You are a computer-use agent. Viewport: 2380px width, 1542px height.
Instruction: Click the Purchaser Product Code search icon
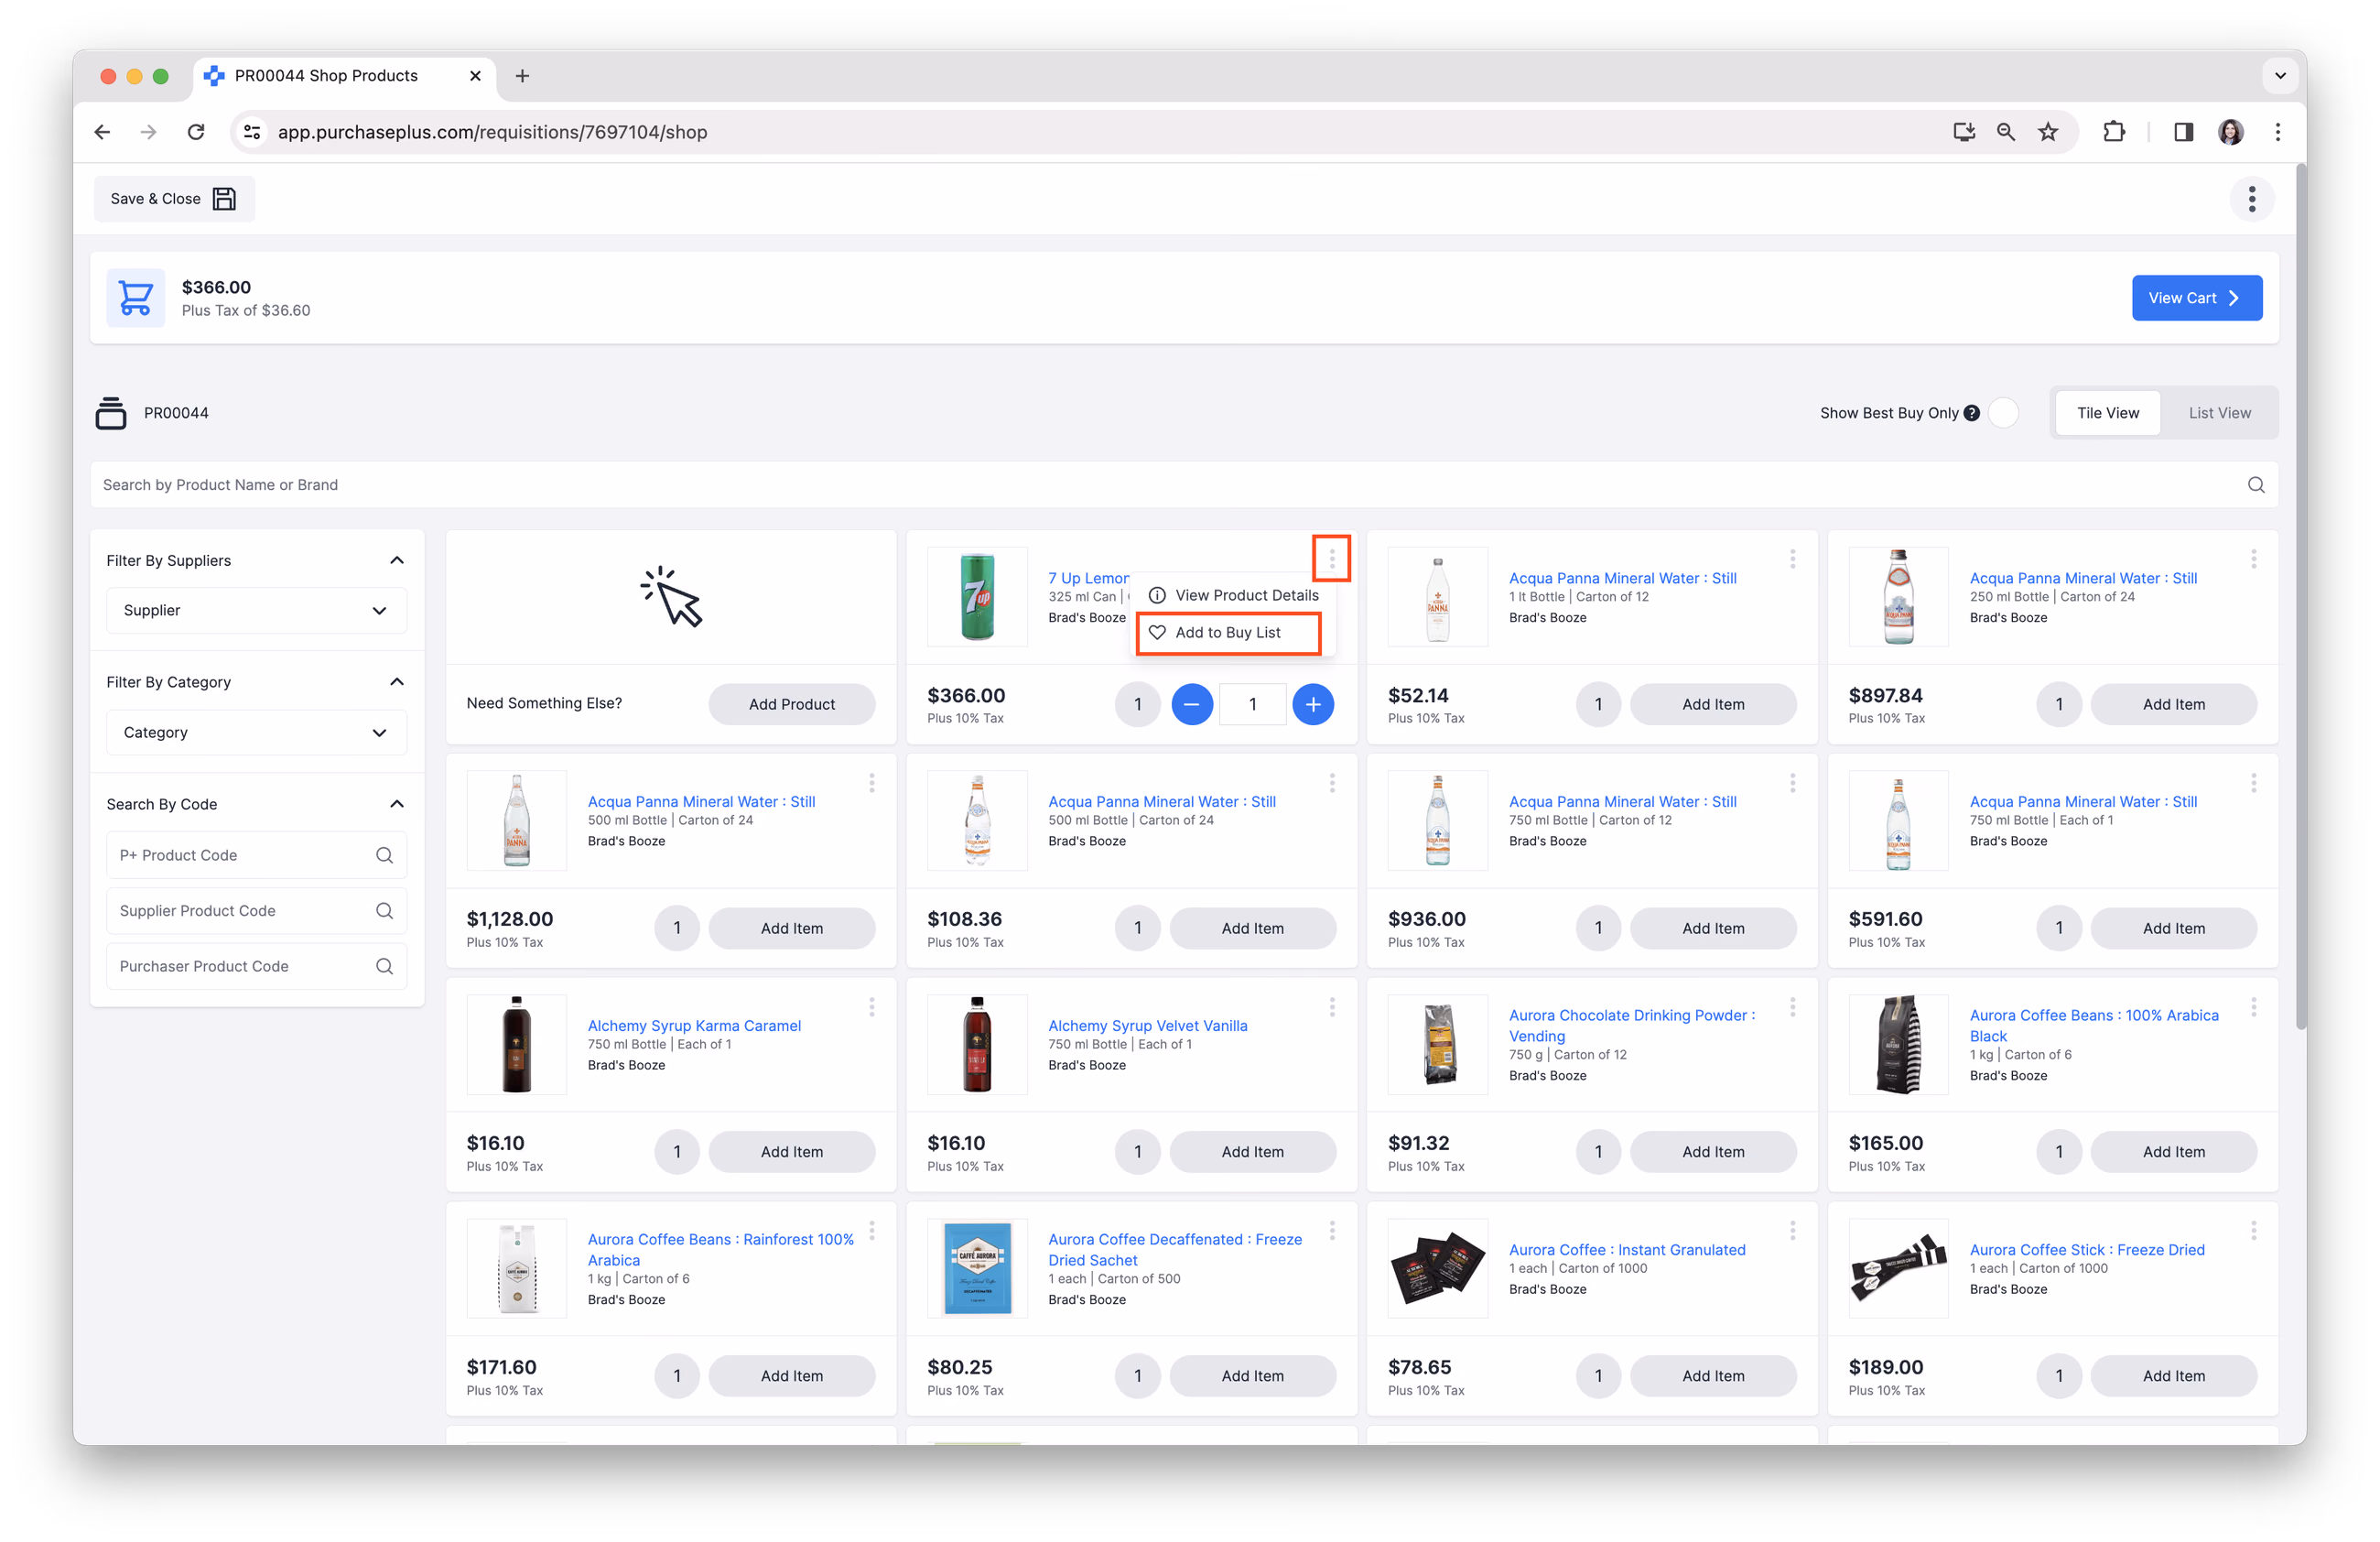384,966
